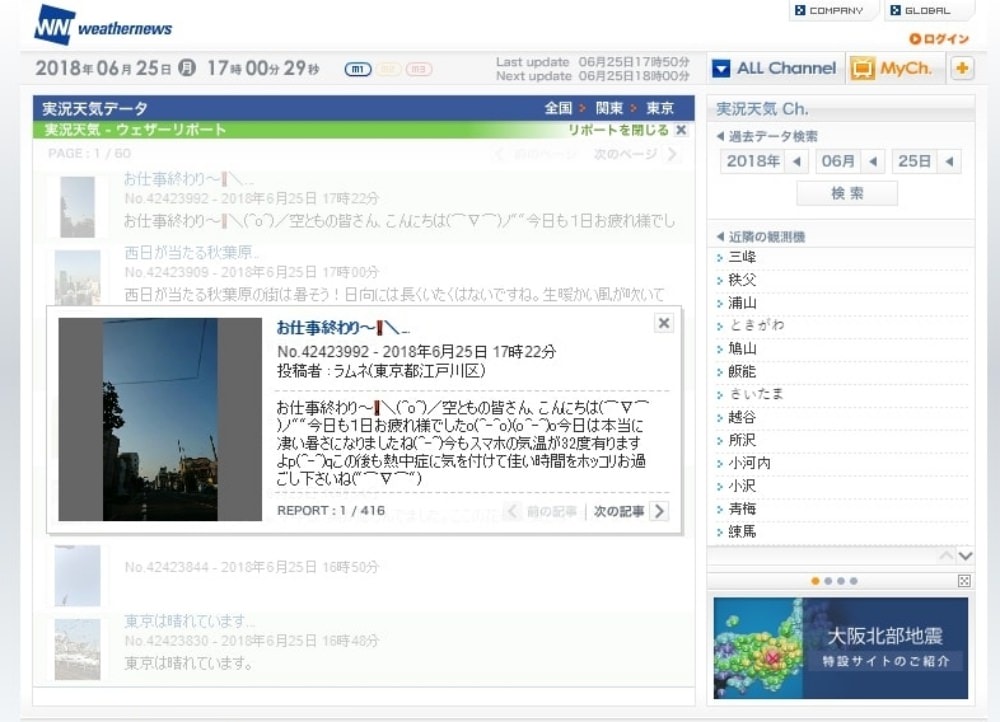Select the m2 update interval toggle
1000x722 pixels.
[388, 69]
